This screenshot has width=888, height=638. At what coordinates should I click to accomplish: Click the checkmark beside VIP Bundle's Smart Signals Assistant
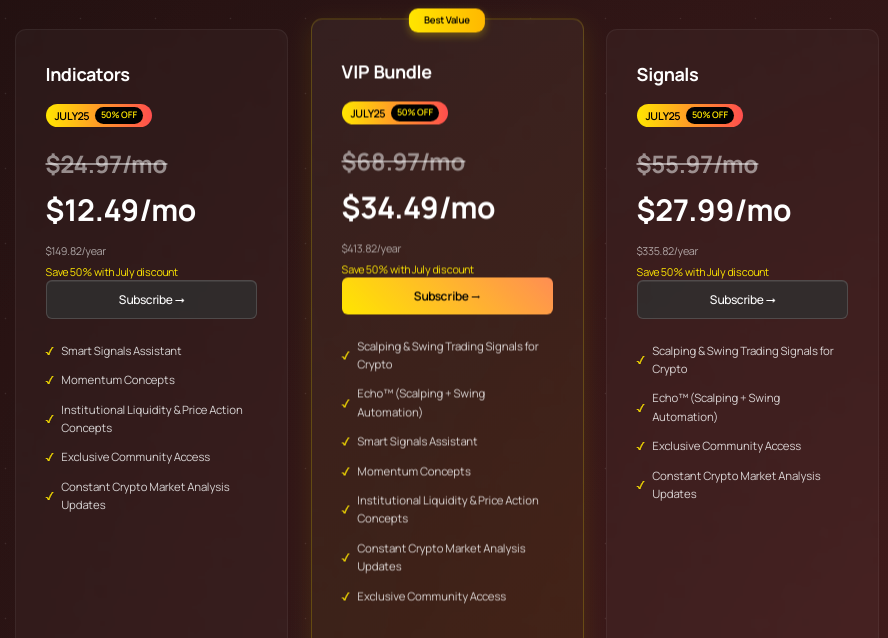click(x=345, y=442)
